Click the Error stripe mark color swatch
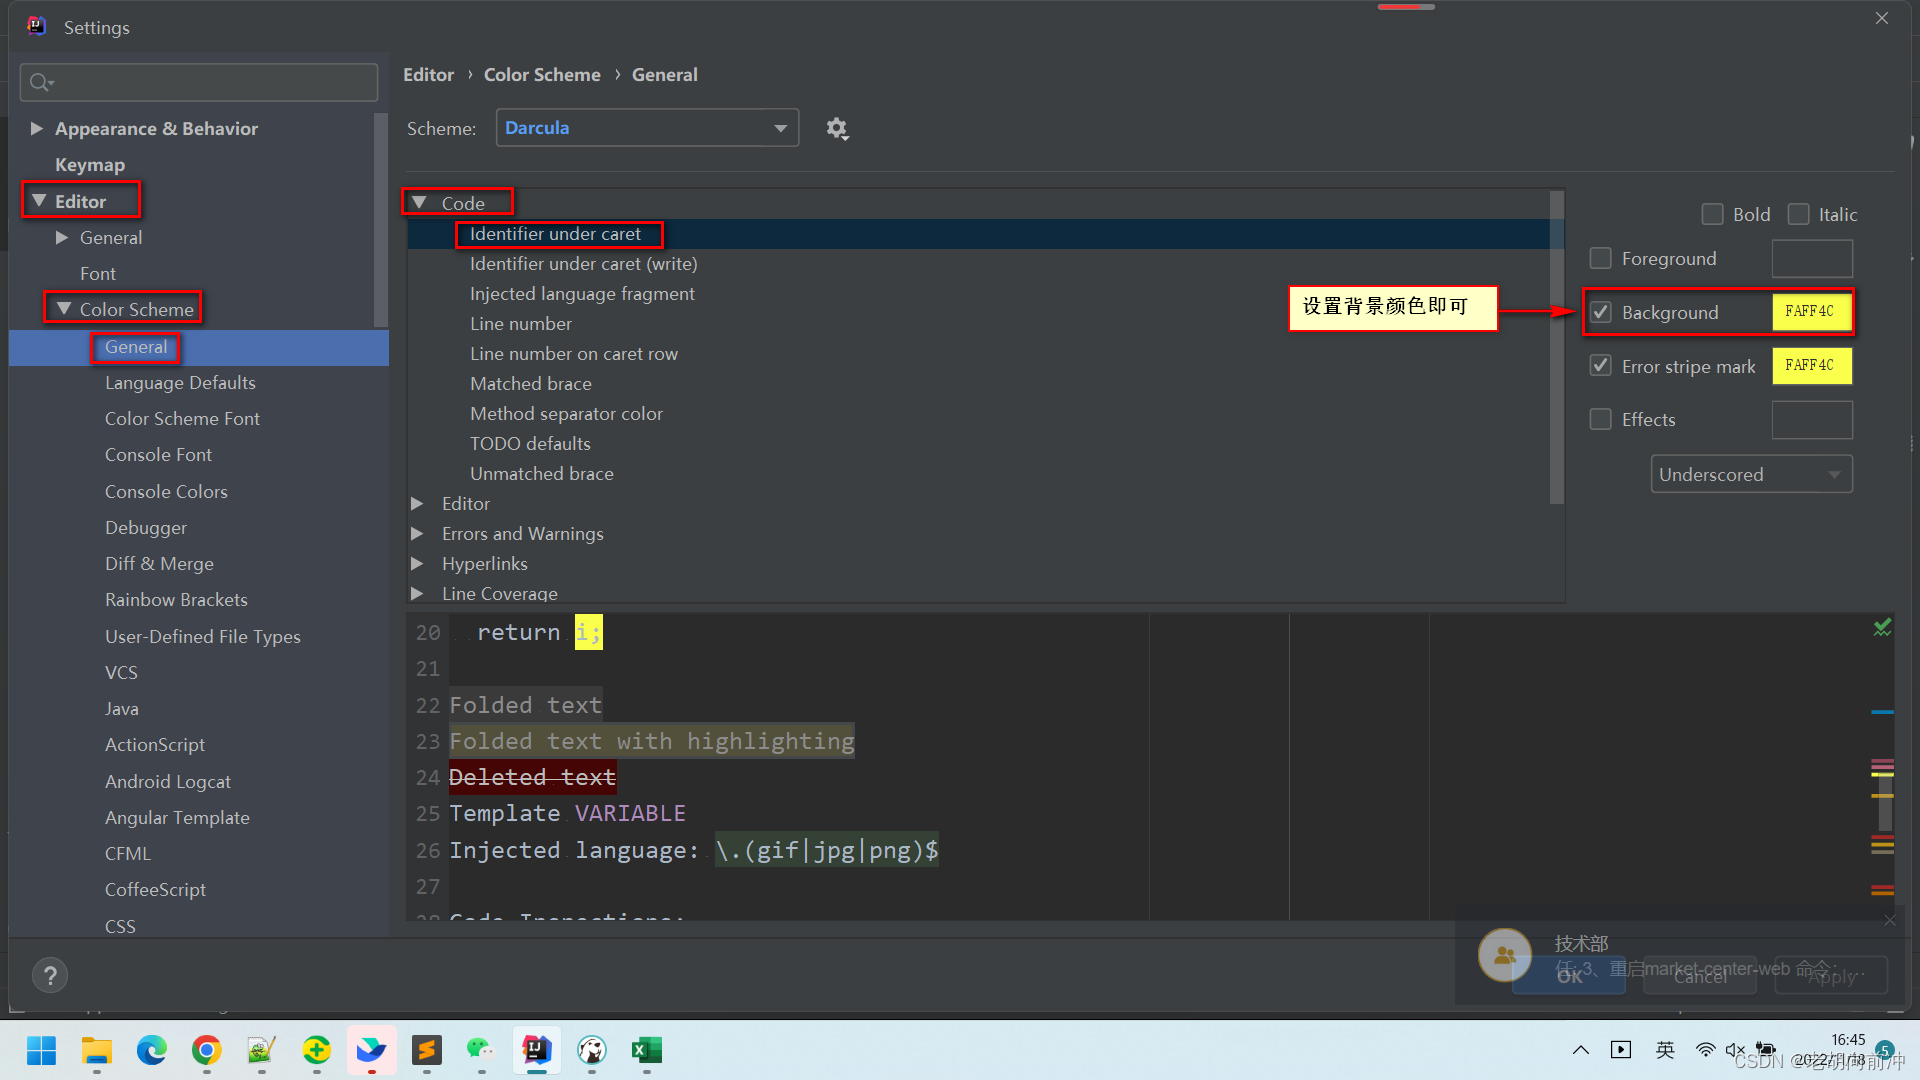The height and width of the screenshot is (1080, 1920). pyautogui.click(x=1811, y=366)
